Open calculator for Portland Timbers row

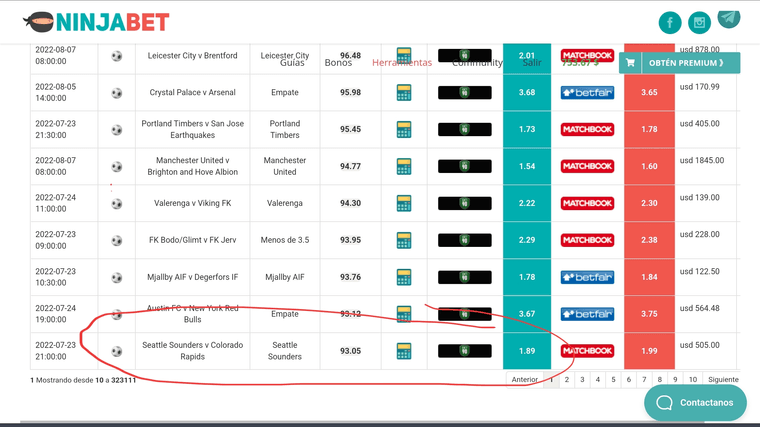(x=404, y=129)
